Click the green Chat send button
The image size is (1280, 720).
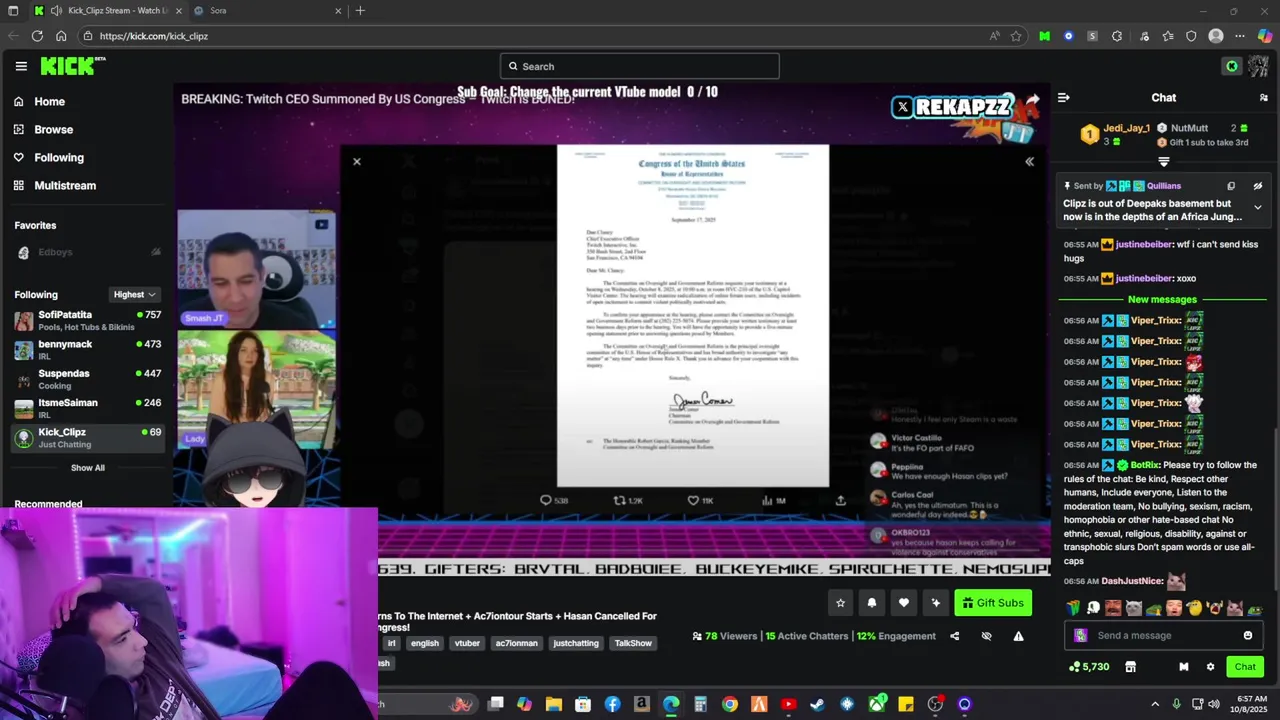1245,667
